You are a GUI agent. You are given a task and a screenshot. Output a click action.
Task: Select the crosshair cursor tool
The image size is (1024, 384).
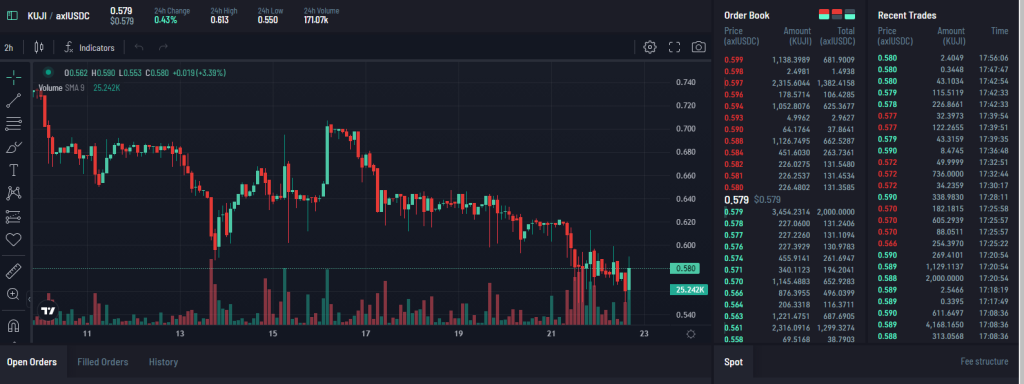point(14,78)
